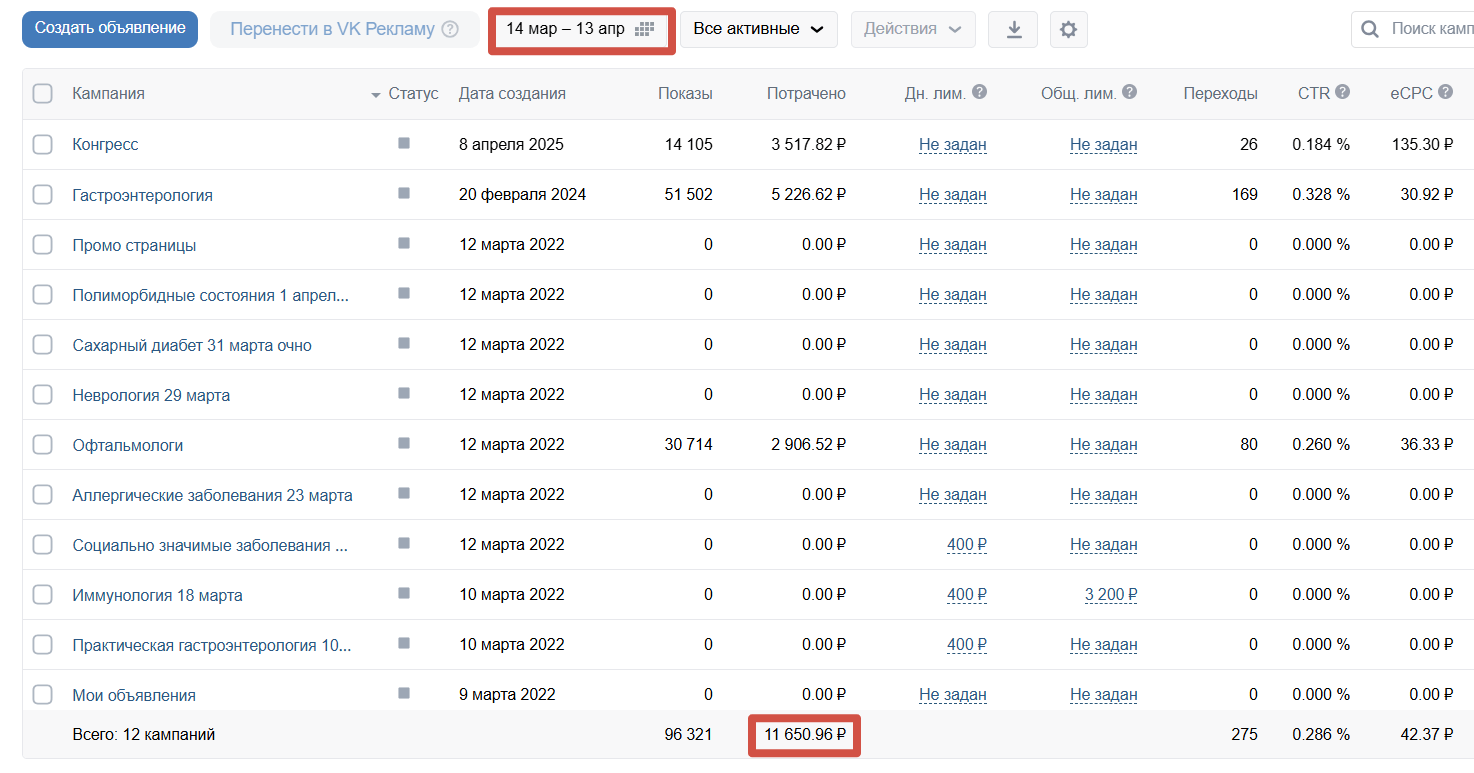Click the sort arrow beside Статус column

click(x=376, y=95)
